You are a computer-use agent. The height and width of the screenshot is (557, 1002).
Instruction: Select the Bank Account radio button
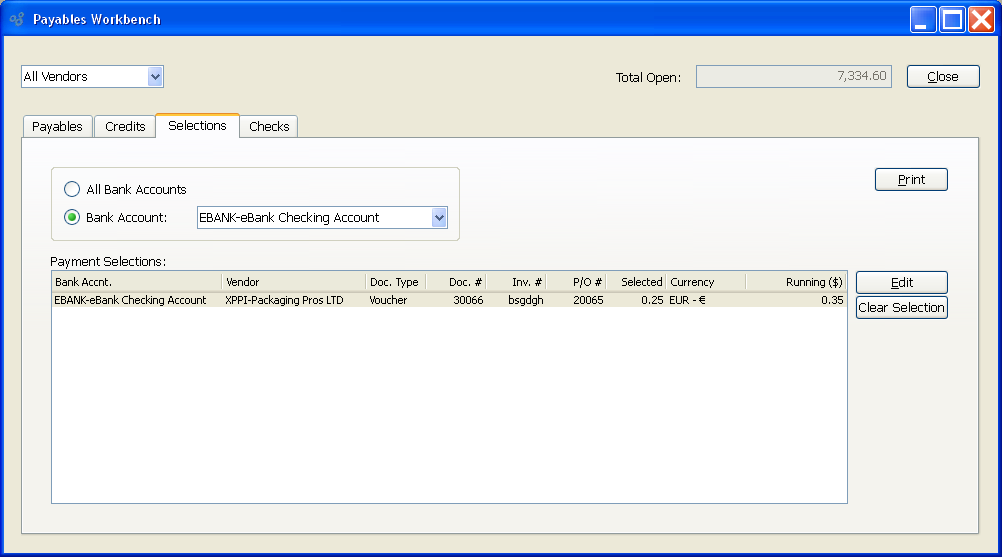pos(72,217)
